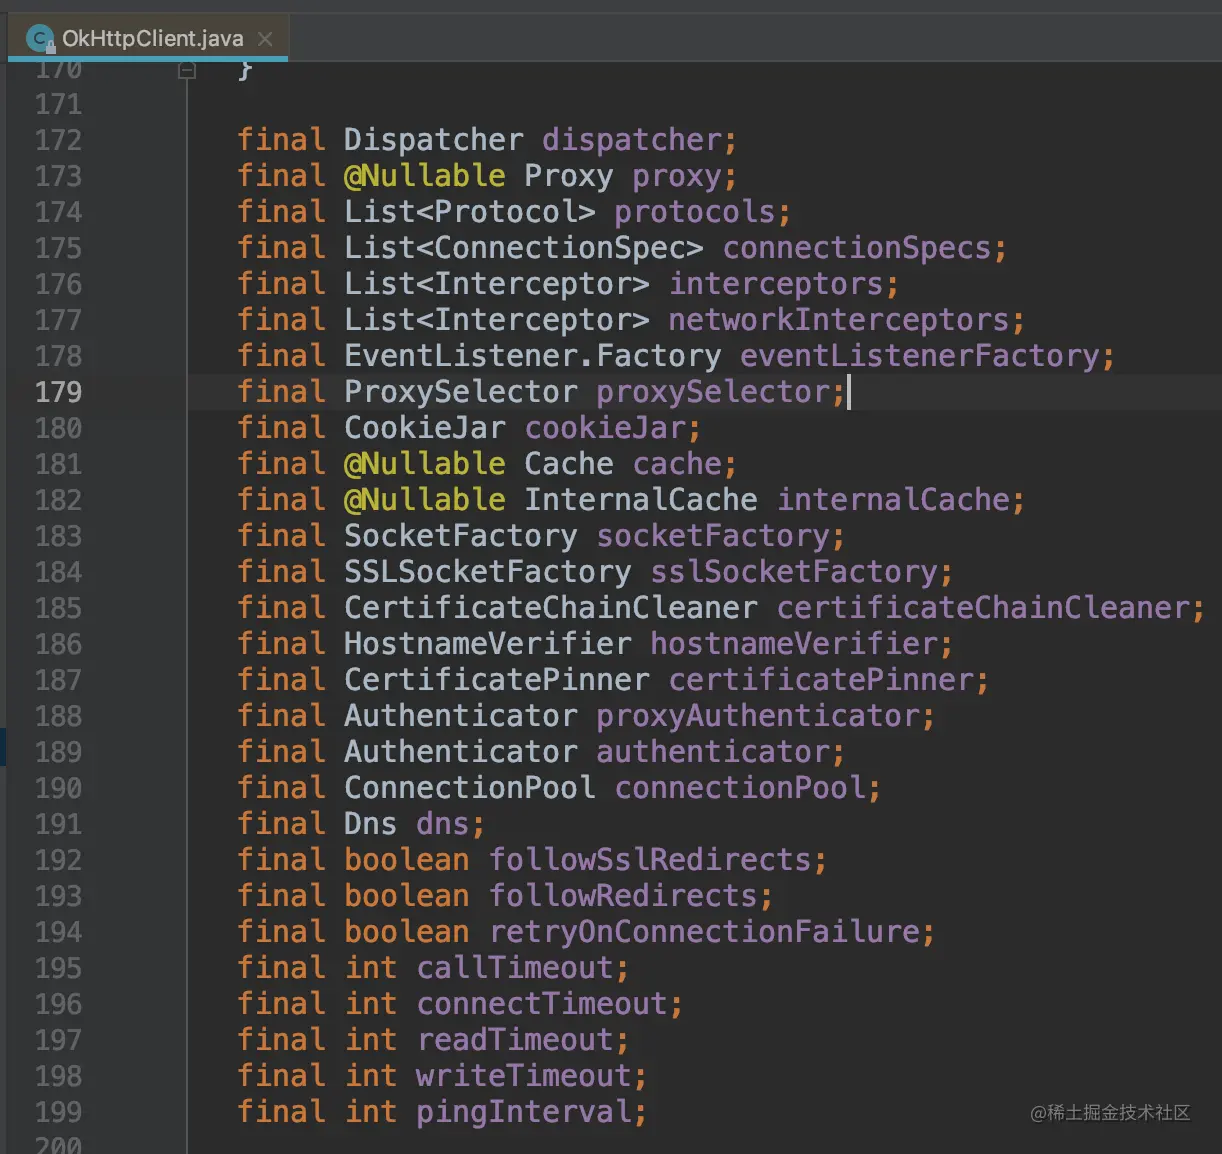Click line number 172 in gutter
The height and width of the screenshot is (1154, 1222).
coord(58,140)
